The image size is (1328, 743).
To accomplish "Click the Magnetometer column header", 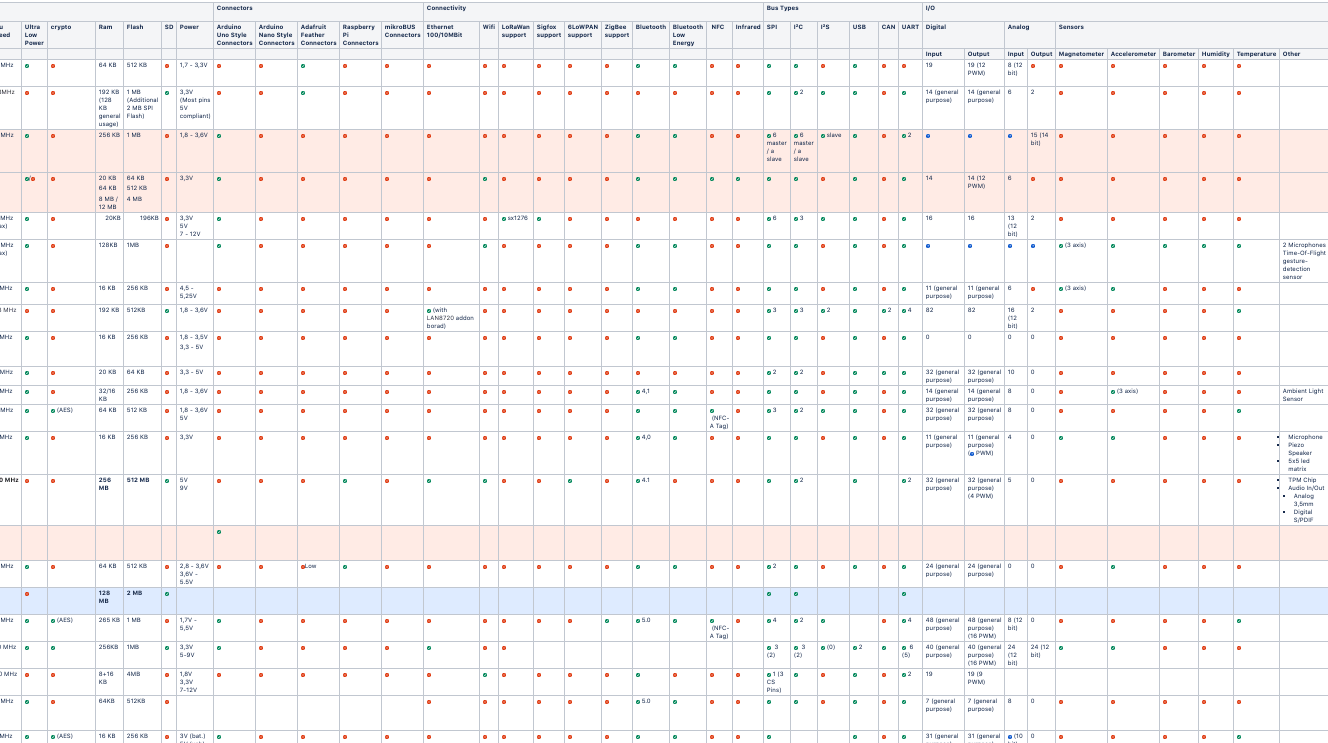I will 1081,54.
